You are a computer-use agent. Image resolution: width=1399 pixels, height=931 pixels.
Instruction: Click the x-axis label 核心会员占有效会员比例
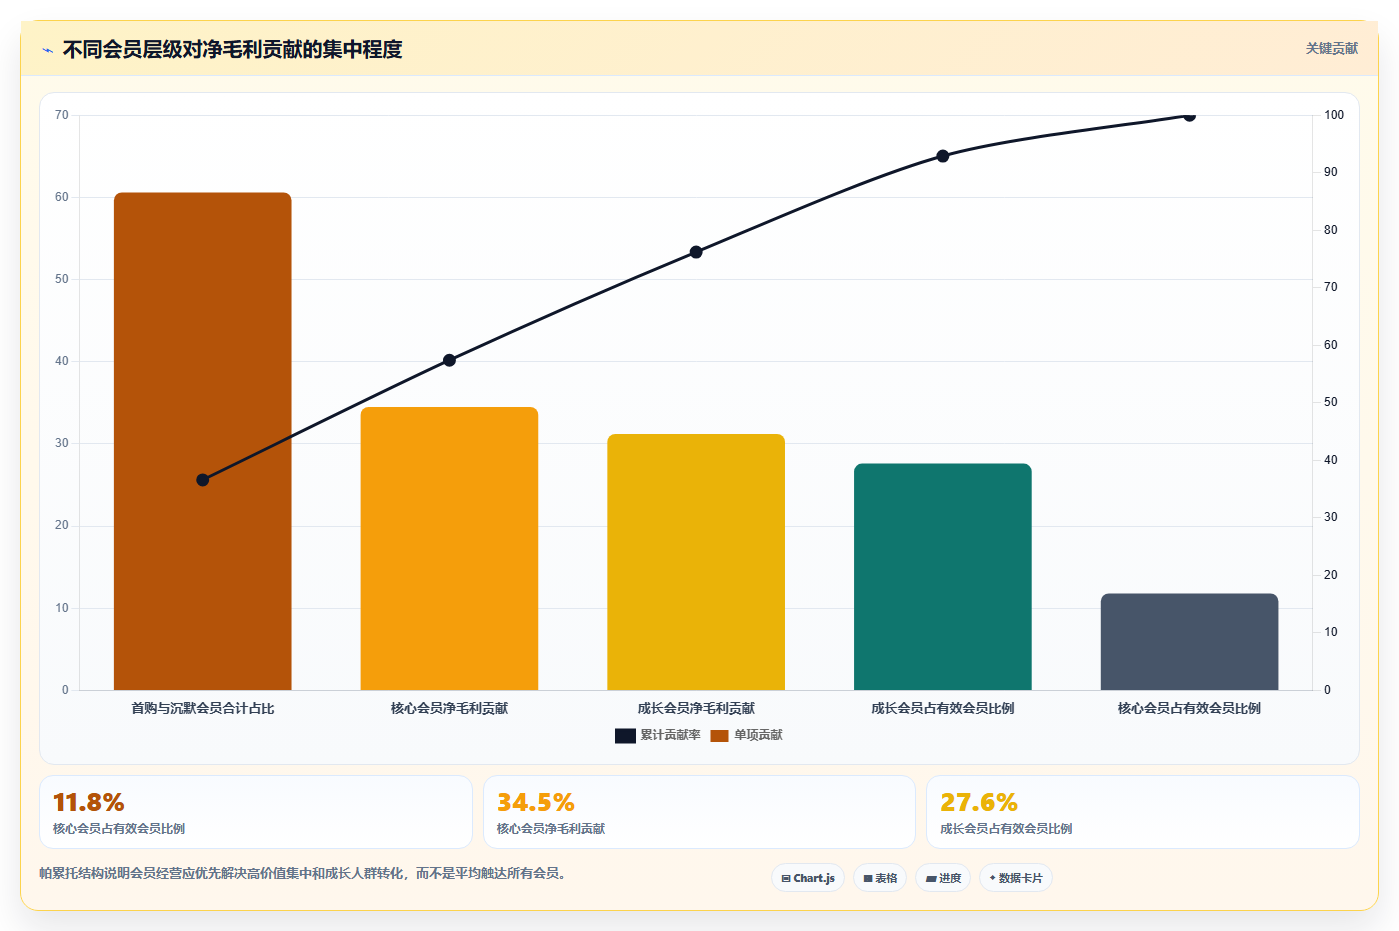point(1189,708)
